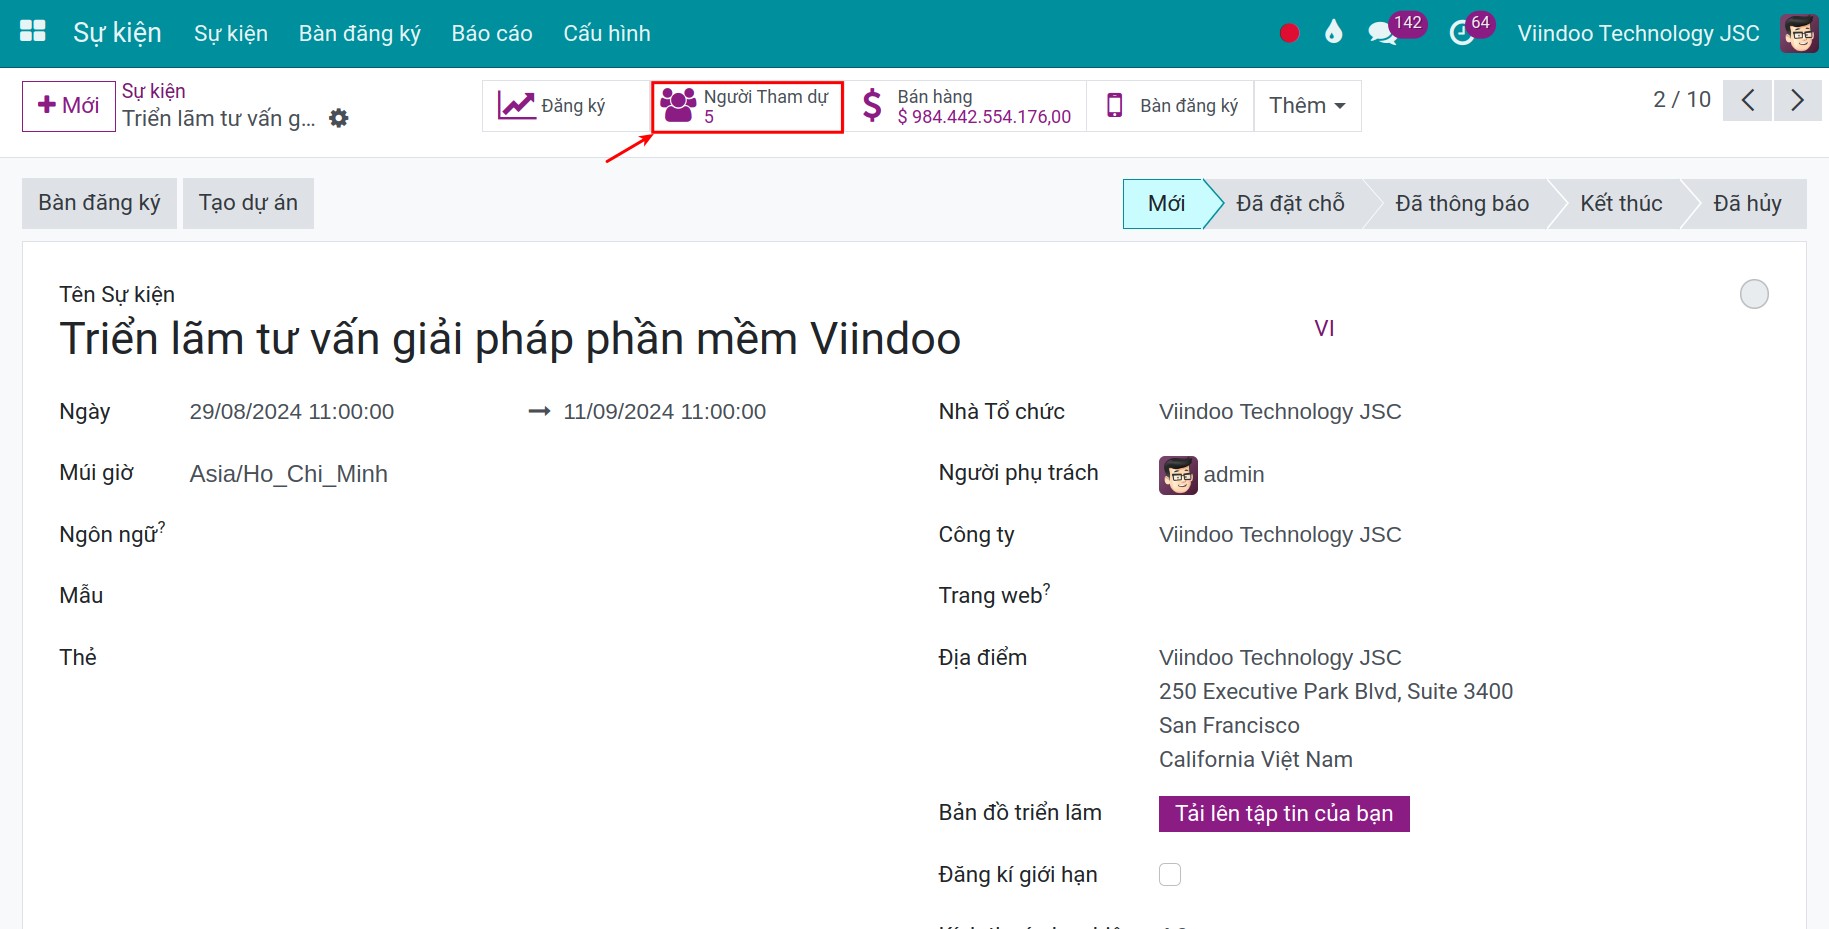Image resolution: width=1829 pixels, height=929 pixels.
Task: Go to previous record arrow
Action: tap(1747, 100)
